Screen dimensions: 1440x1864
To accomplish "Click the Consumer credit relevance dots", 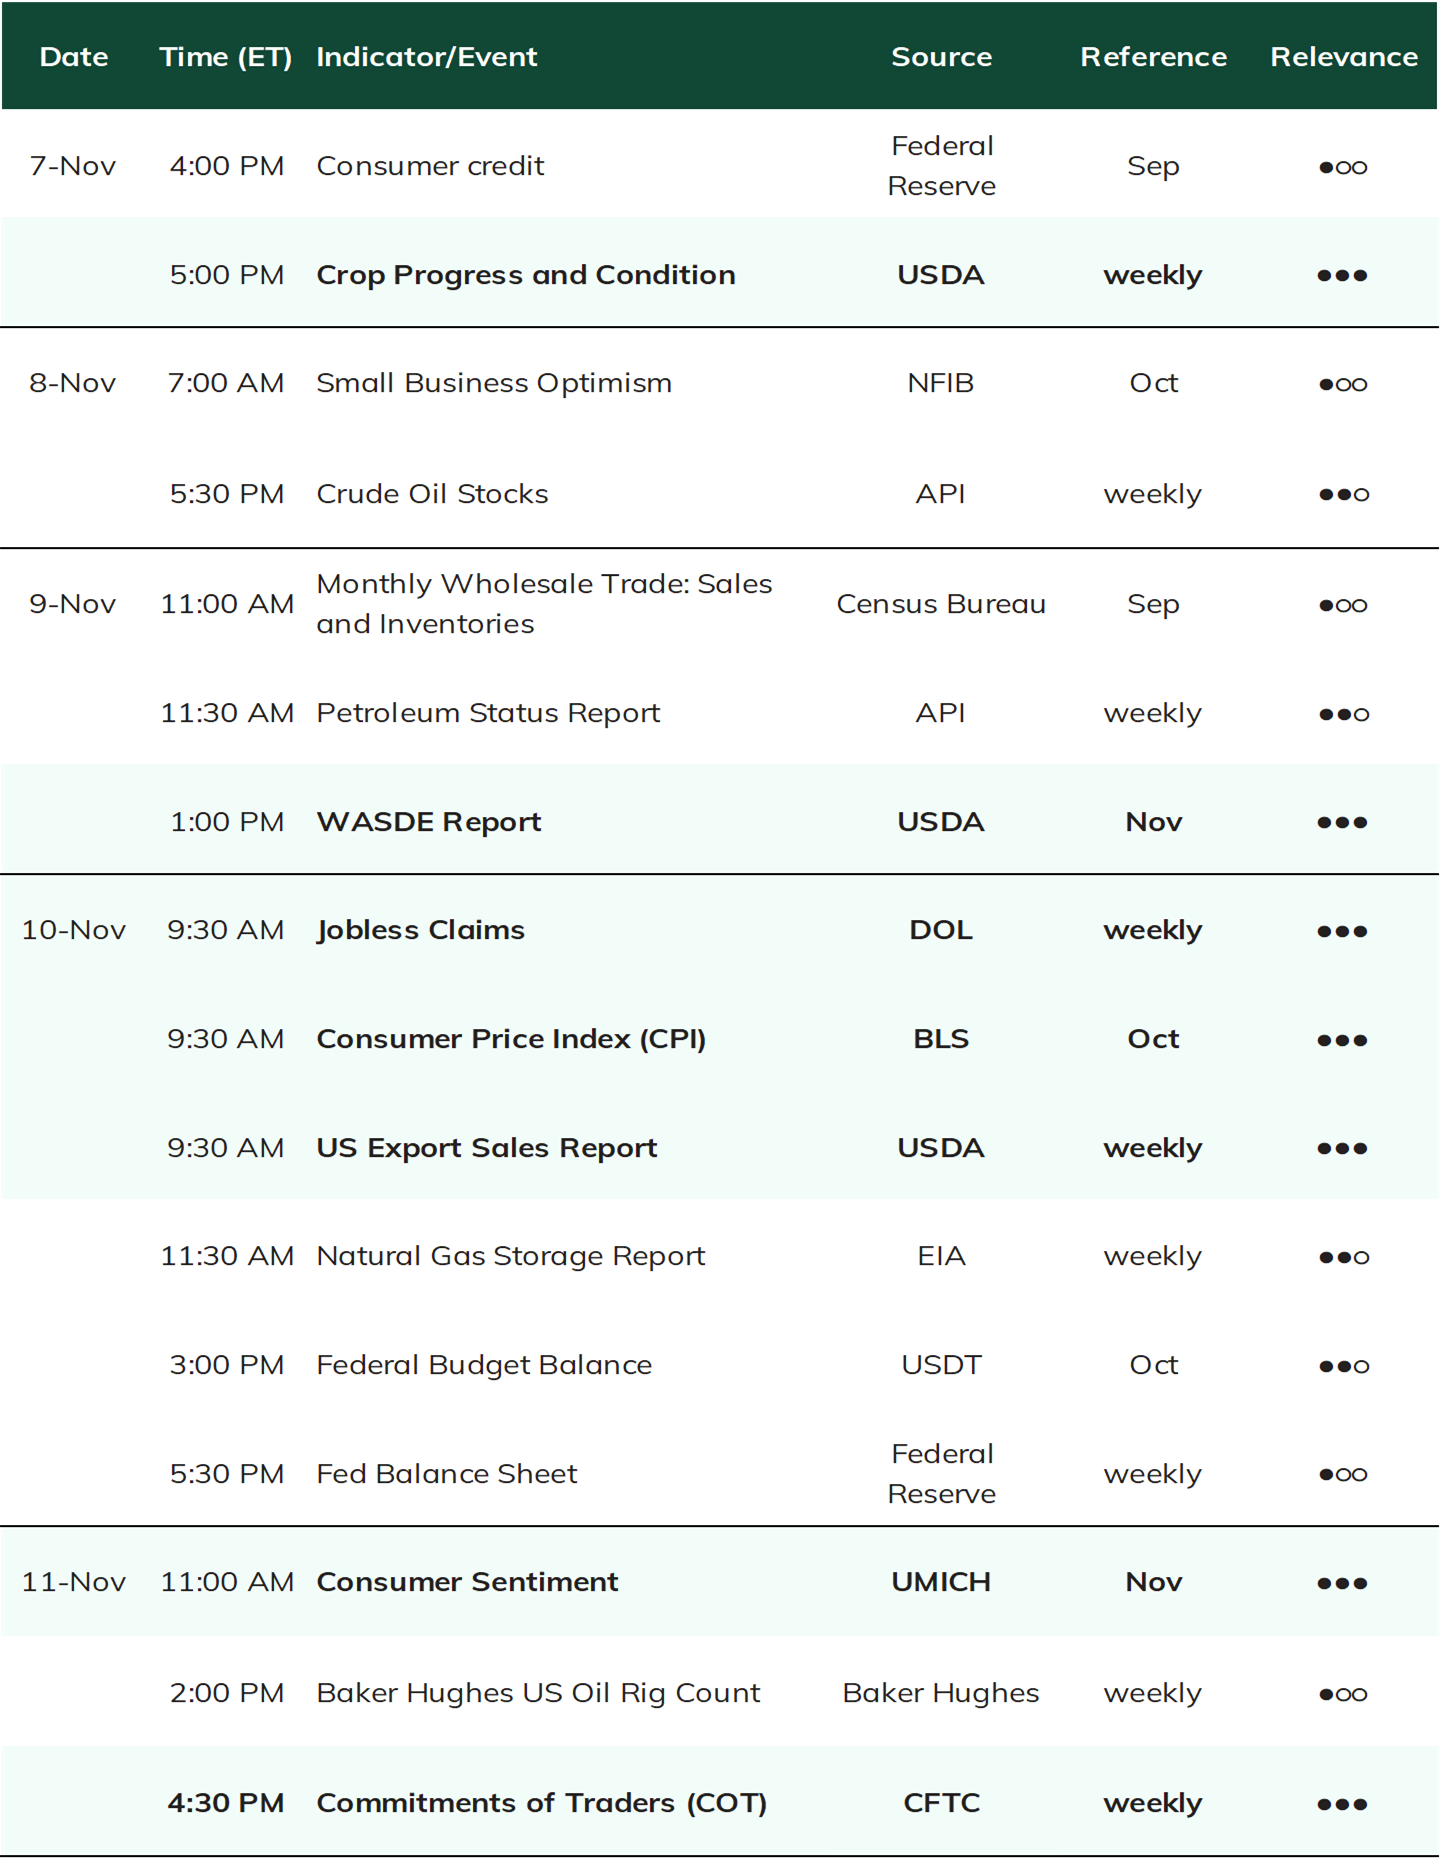I will tap(1342, 167).
